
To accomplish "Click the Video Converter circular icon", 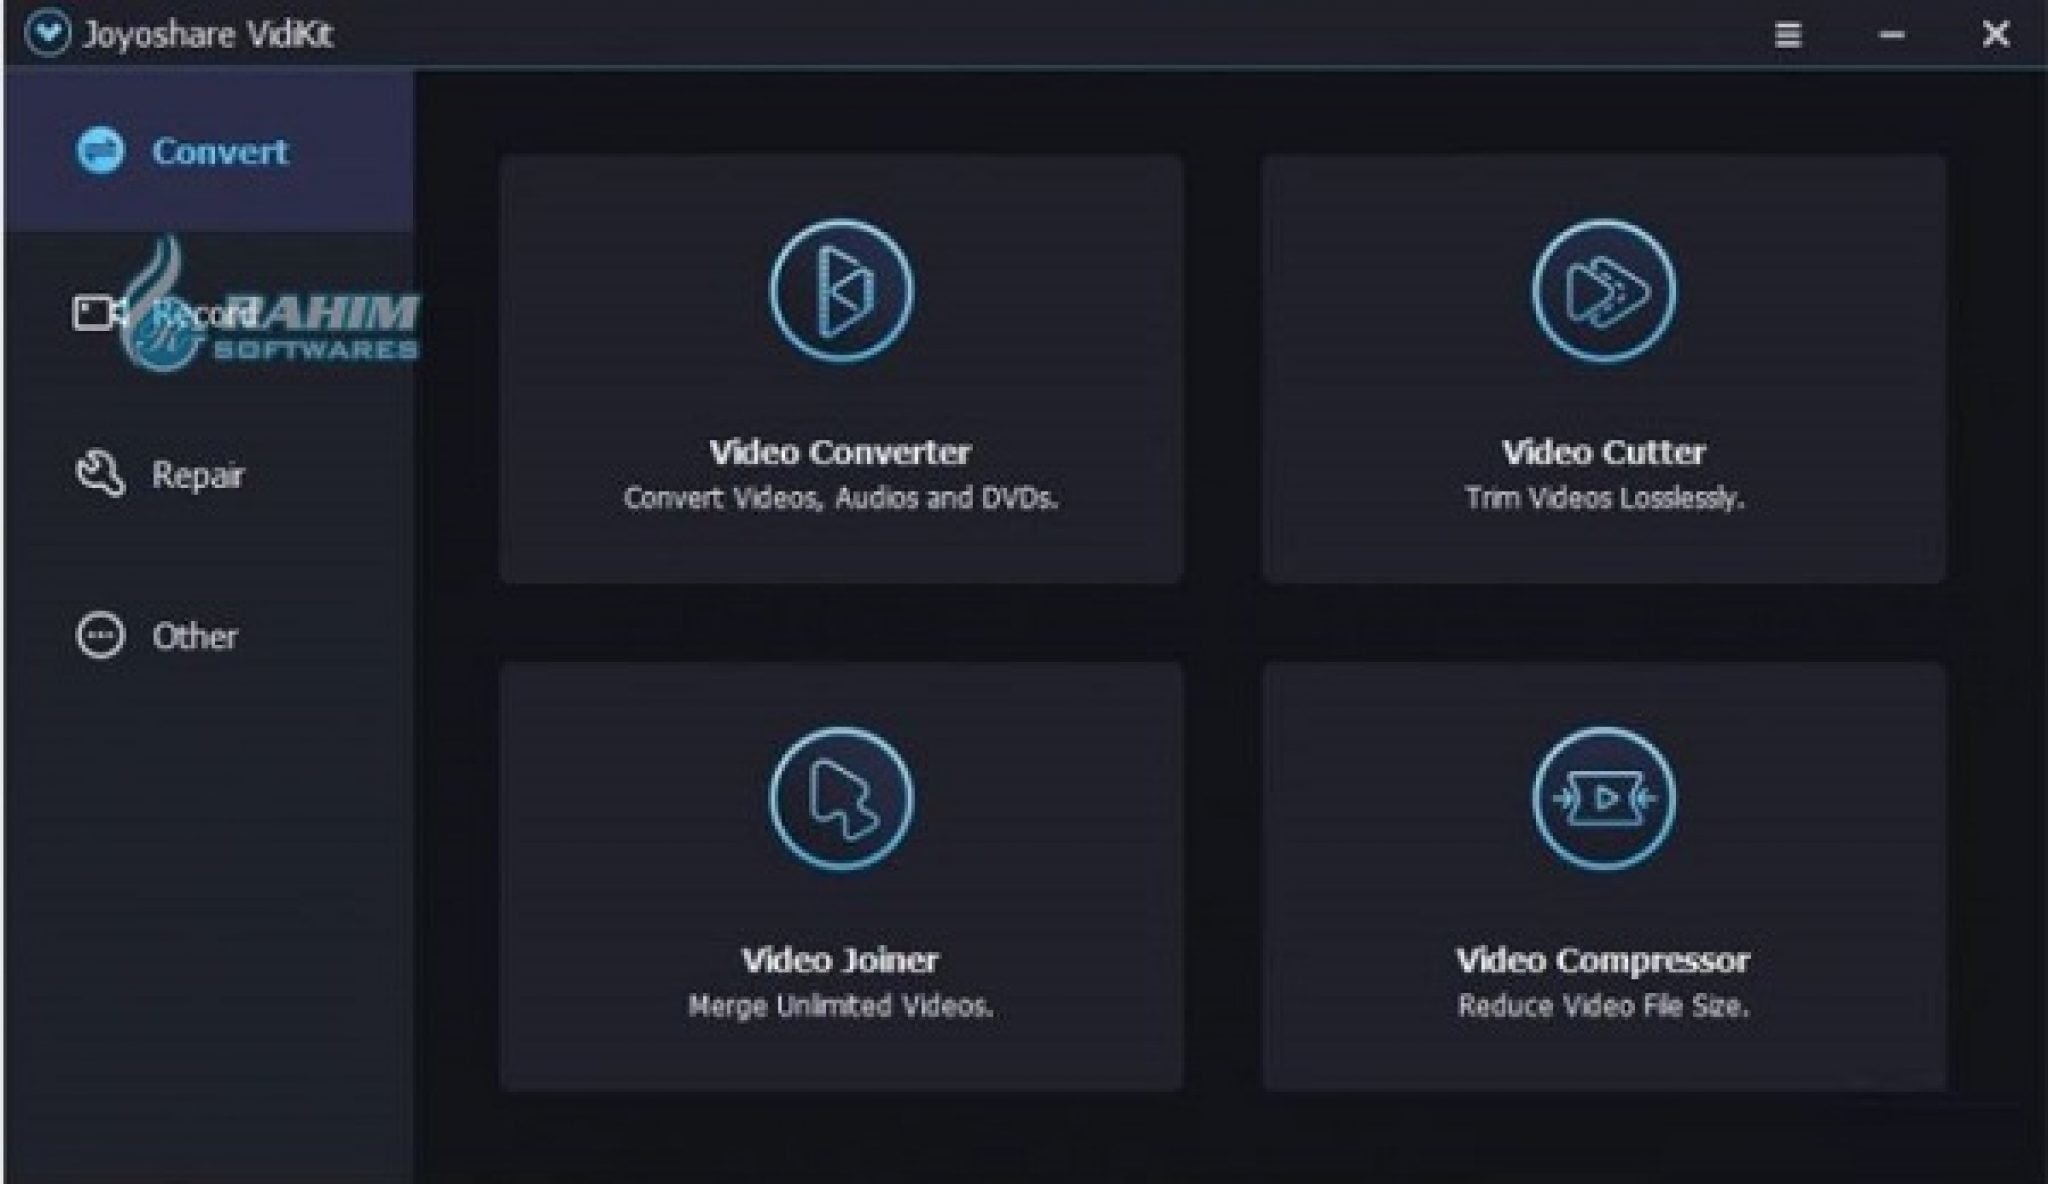I will click(840, 291).
